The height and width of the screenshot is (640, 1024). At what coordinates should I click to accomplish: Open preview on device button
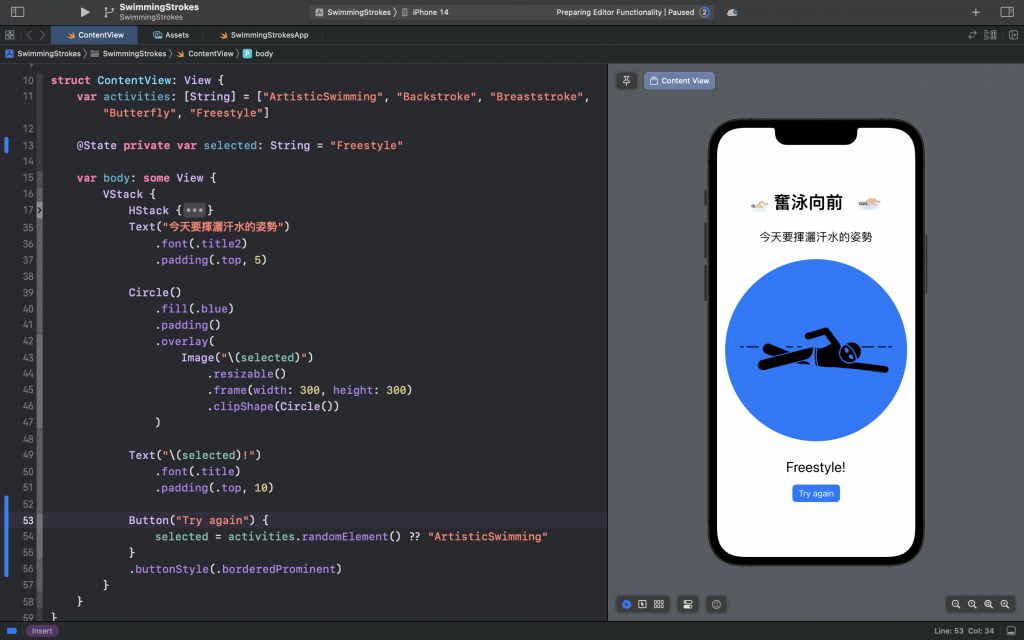tap(716, 604)
